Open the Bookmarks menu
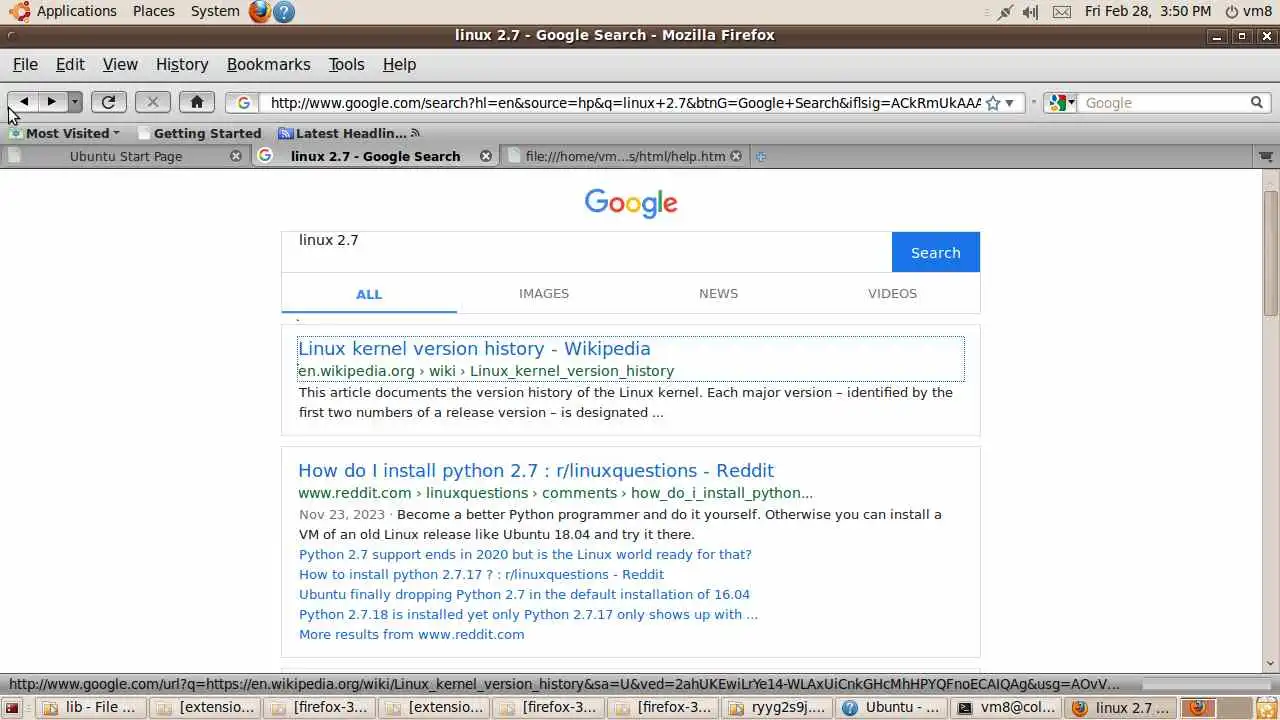 [269, 64]
